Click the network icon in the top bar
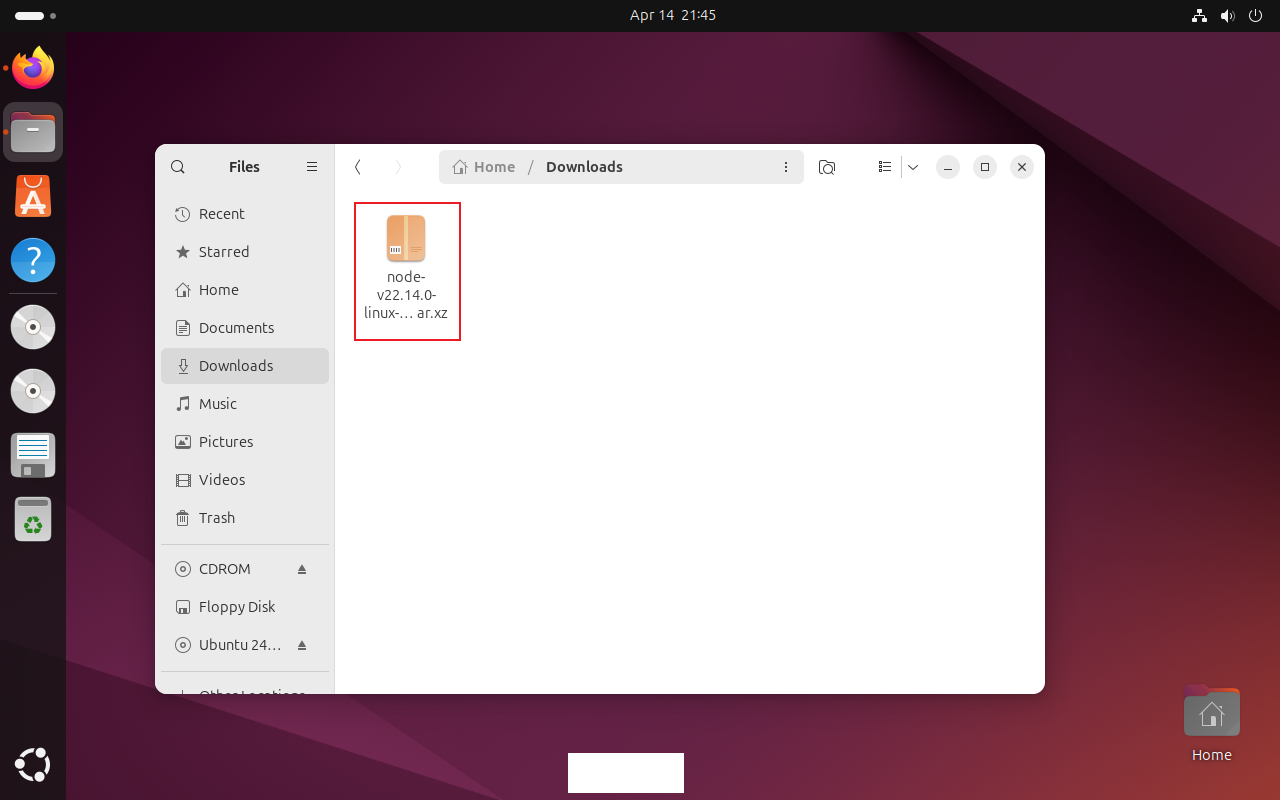 (1199, 15)
